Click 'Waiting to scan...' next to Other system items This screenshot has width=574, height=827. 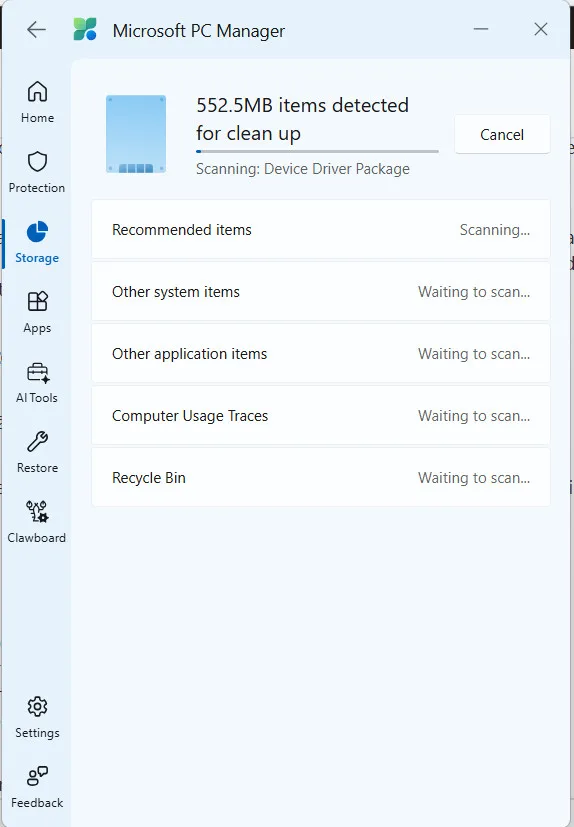pos(474,292)
